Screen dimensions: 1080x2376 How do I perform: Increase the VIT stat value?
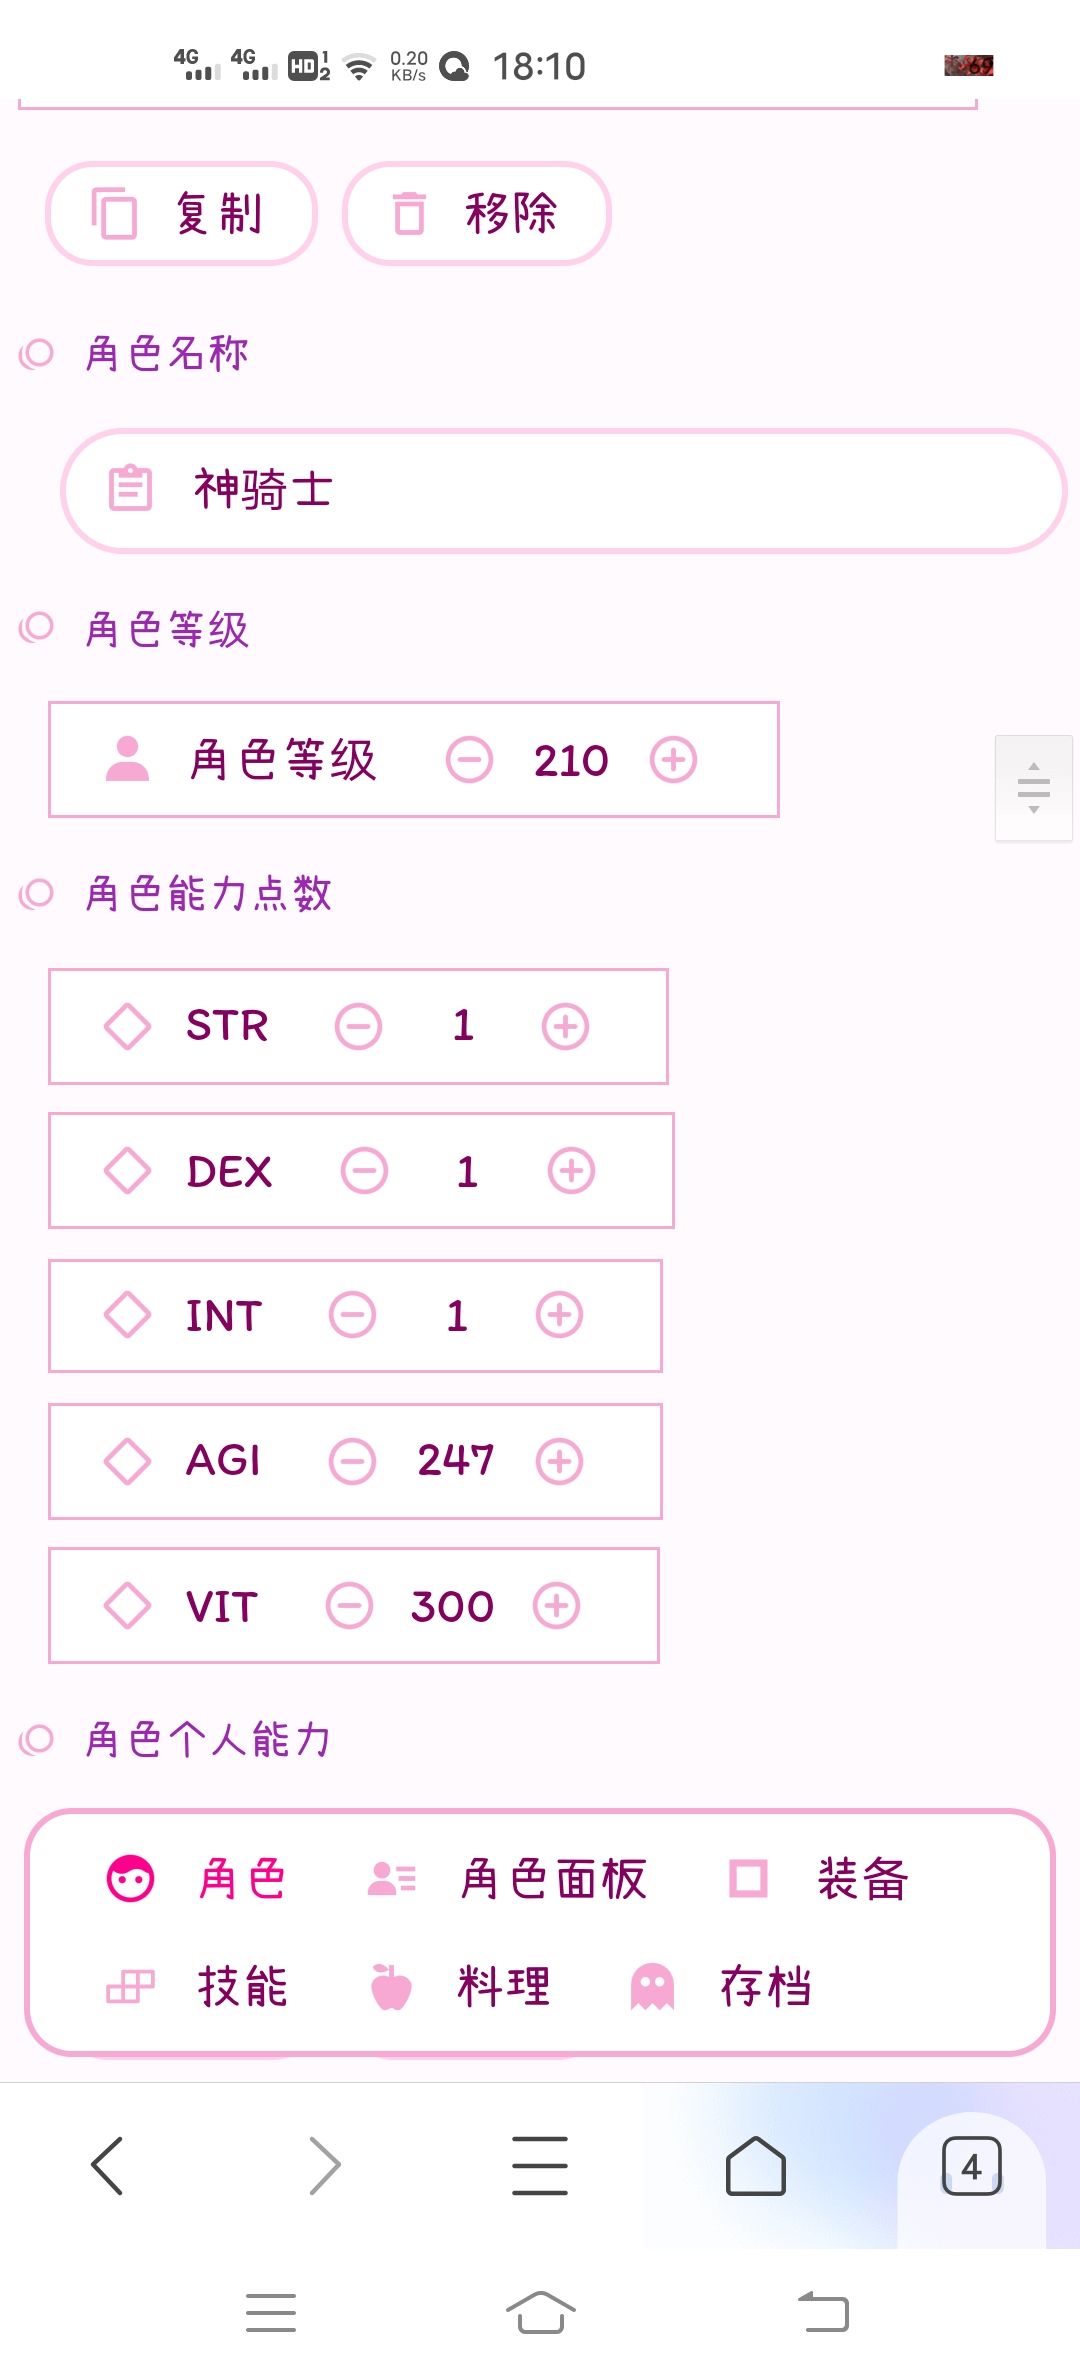click(556, 1606)
